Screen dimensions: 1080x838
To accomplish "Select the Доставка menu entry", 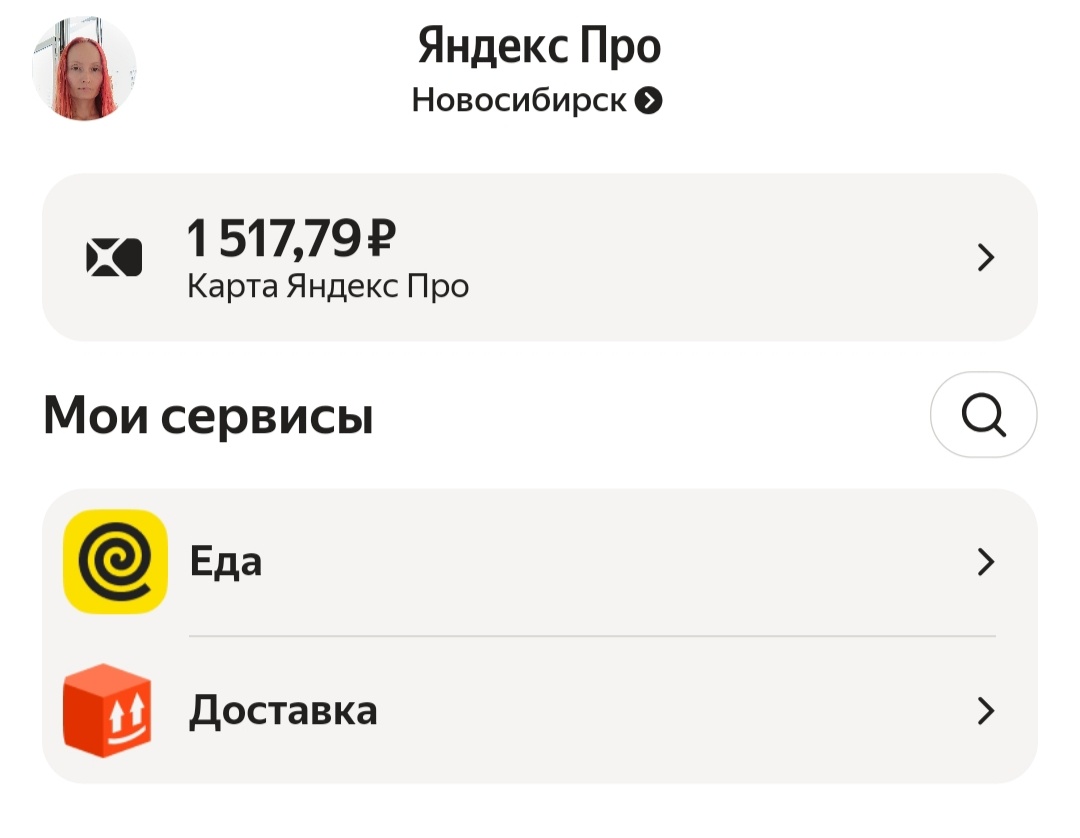I will pos(284,711).
